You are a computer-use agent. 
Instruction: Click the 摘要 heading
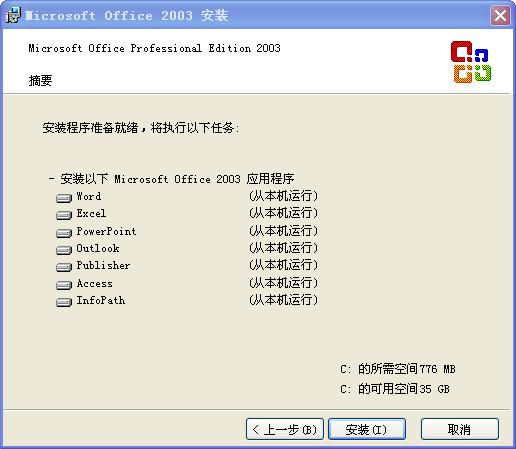click(40, 81)
